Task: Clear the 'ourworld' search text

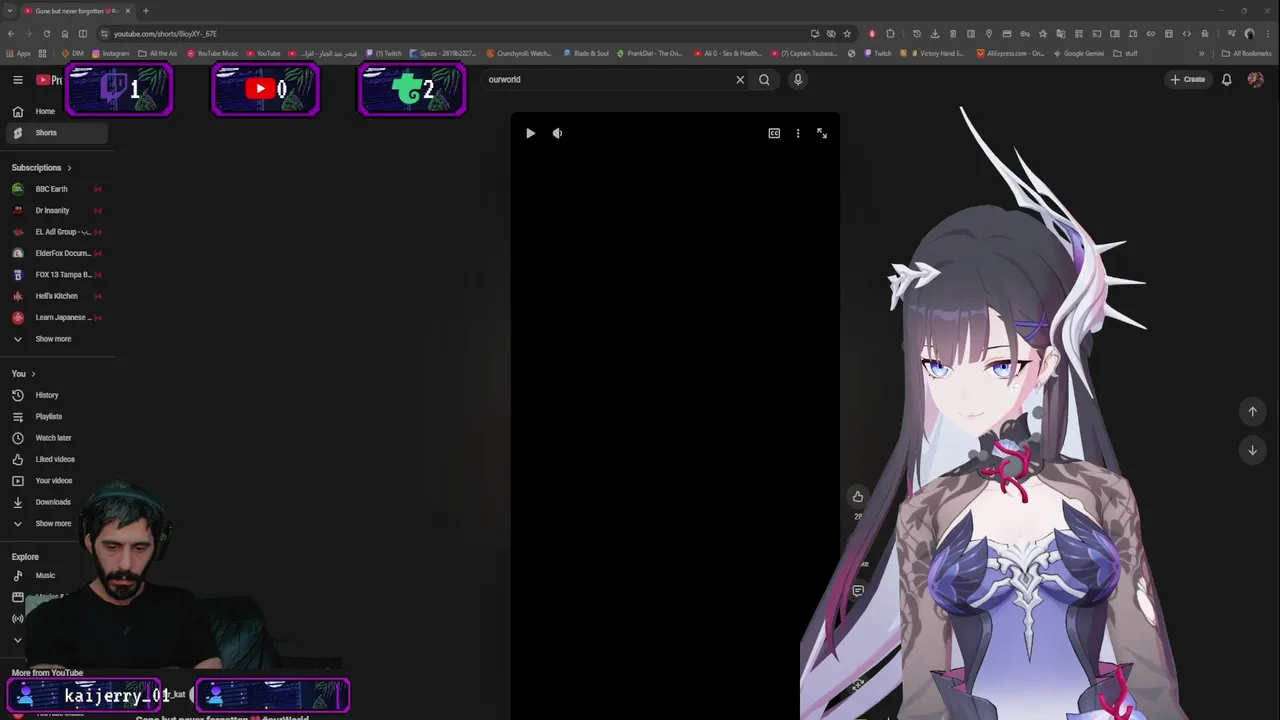Action: pyautogui.click(x=740, y=79)
